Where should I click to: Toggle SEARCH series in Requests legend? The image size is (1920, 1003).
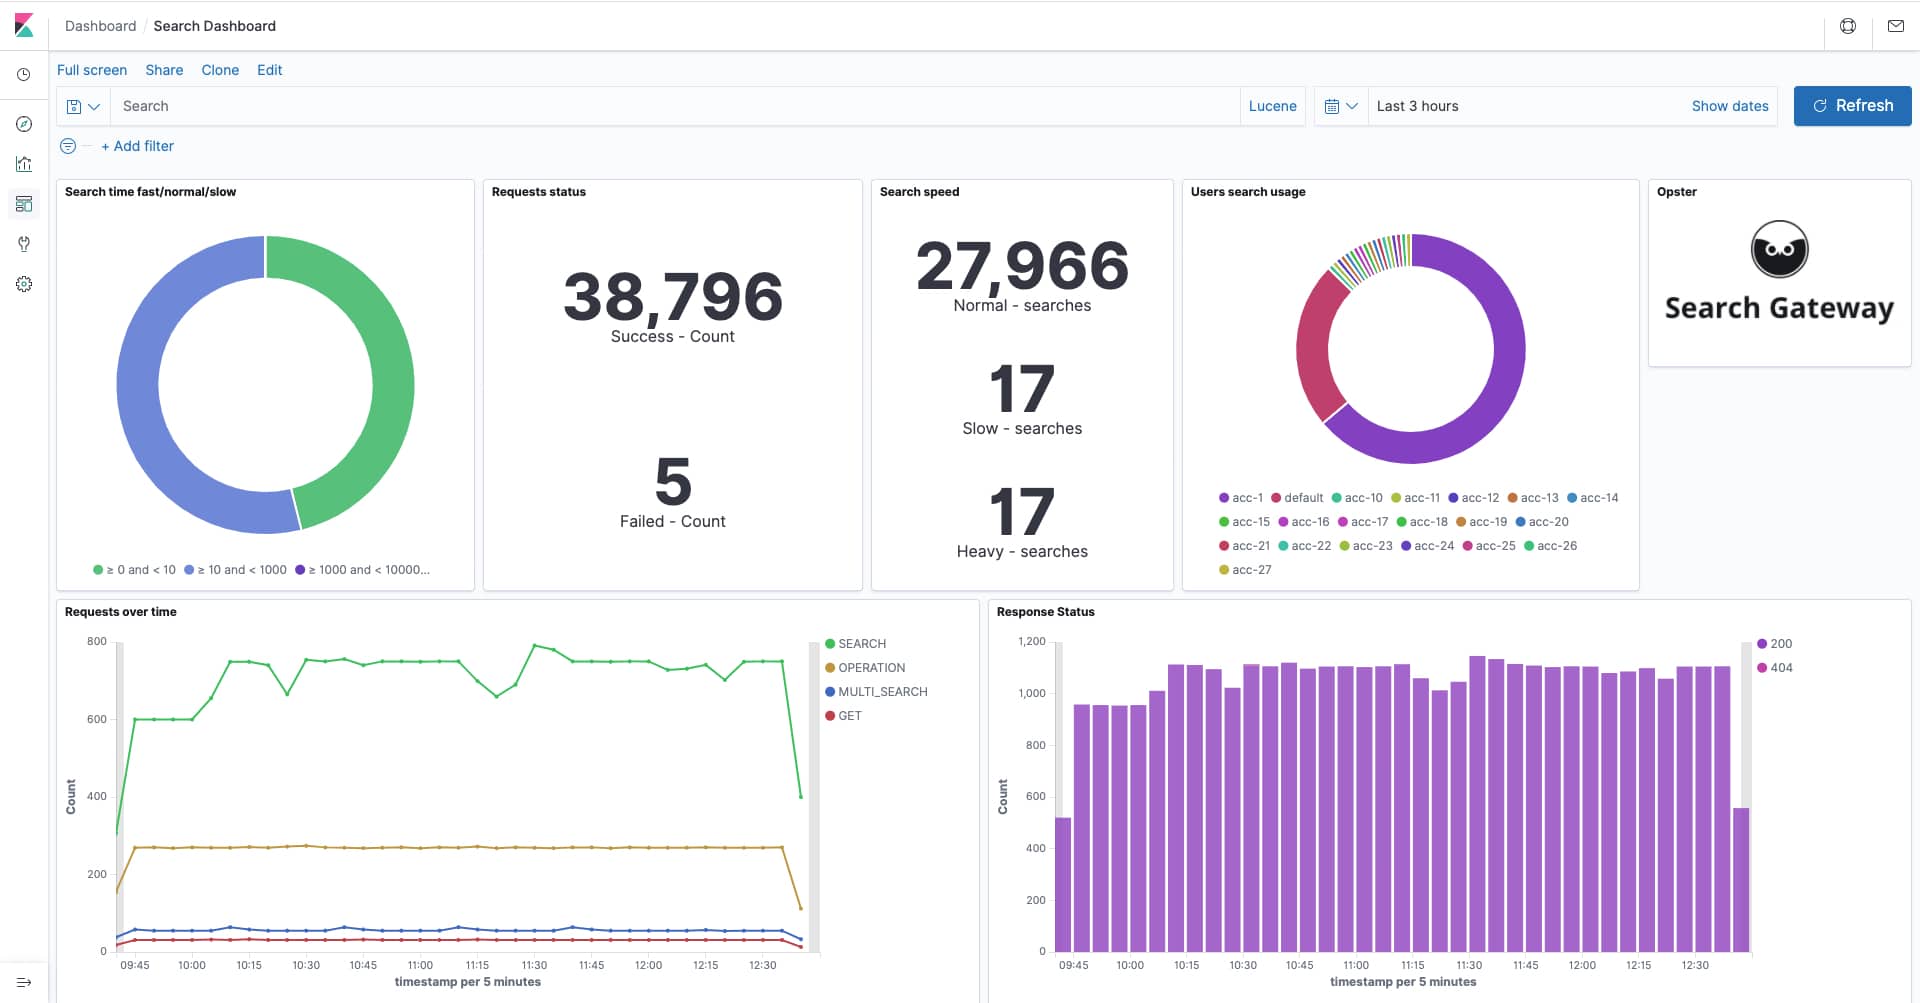click(855, 644)
